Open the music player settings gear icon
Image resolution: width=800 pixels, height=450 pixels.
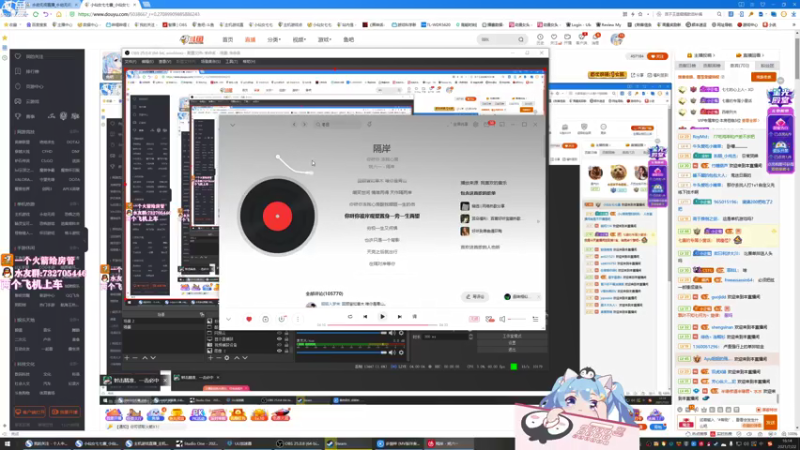[x=476, y=124]
